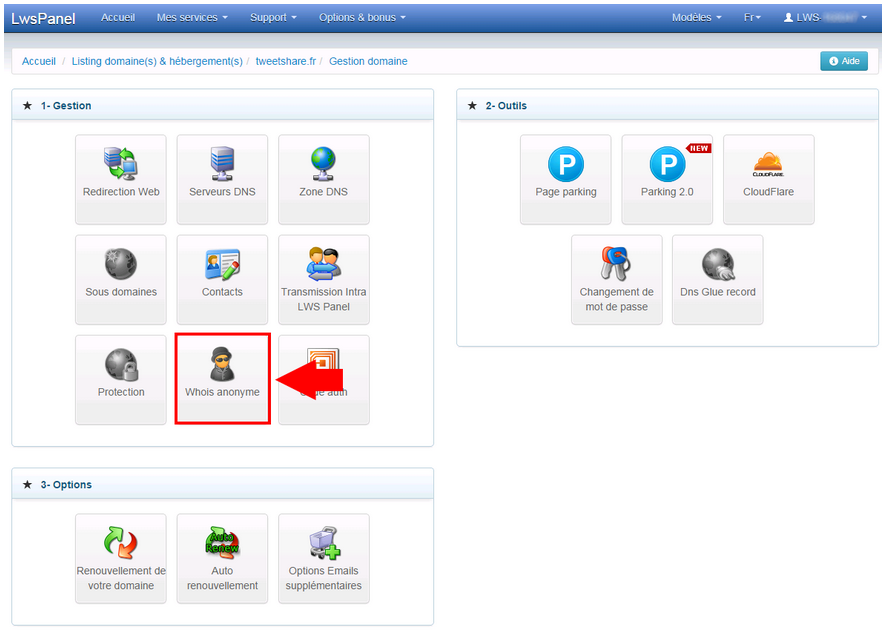Screen dimensions: 892x633
Task: Click the 1- Gestion panel heading
Action: (66, 106)
